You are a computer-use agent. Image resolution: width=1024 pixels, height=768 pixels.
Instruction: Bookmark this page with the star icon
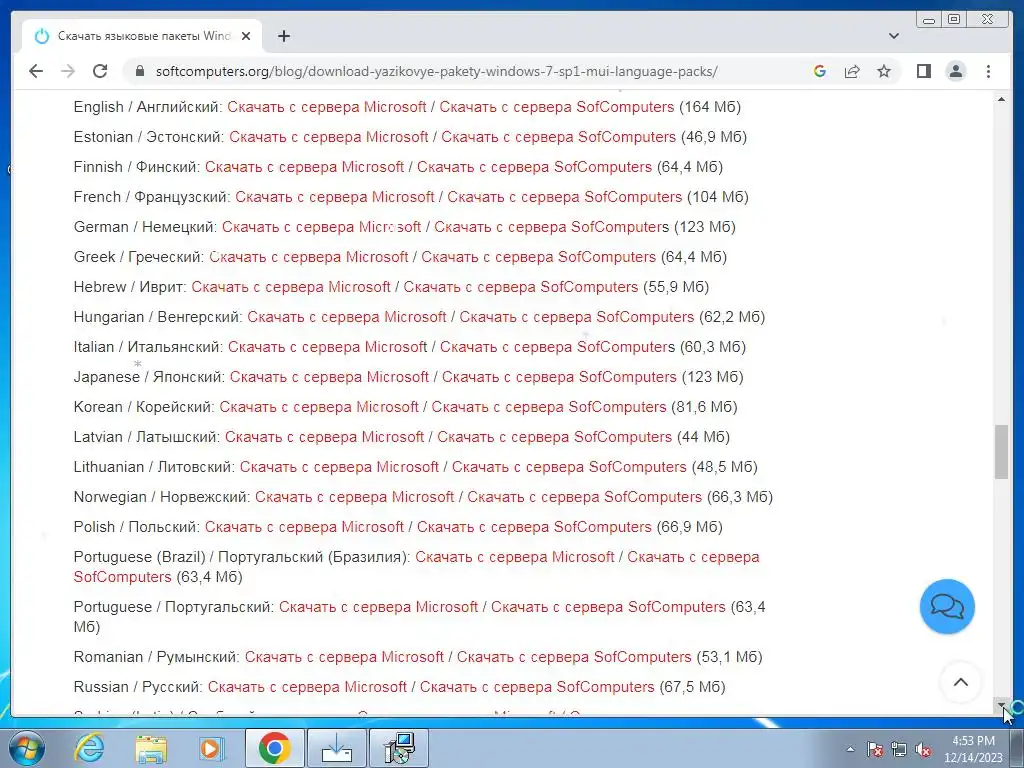click(884, 71)
